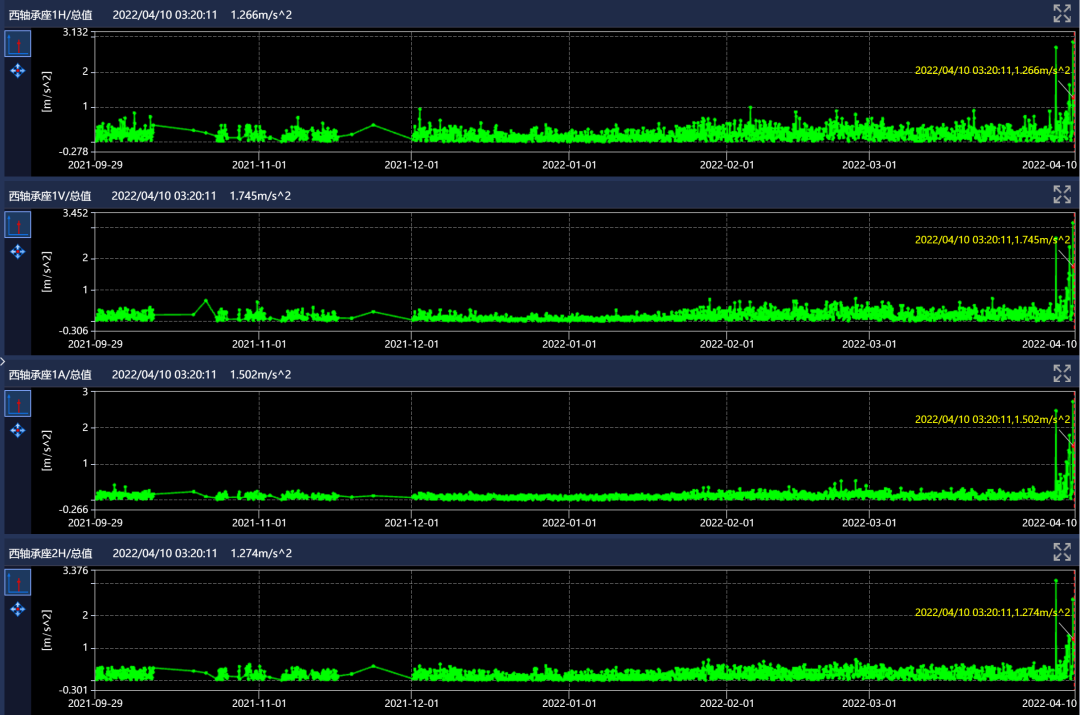This screenshot has height=715, width=1080.
Task: Click the 西轴承座2H/总值 panel title
Action: click(50, 553)
